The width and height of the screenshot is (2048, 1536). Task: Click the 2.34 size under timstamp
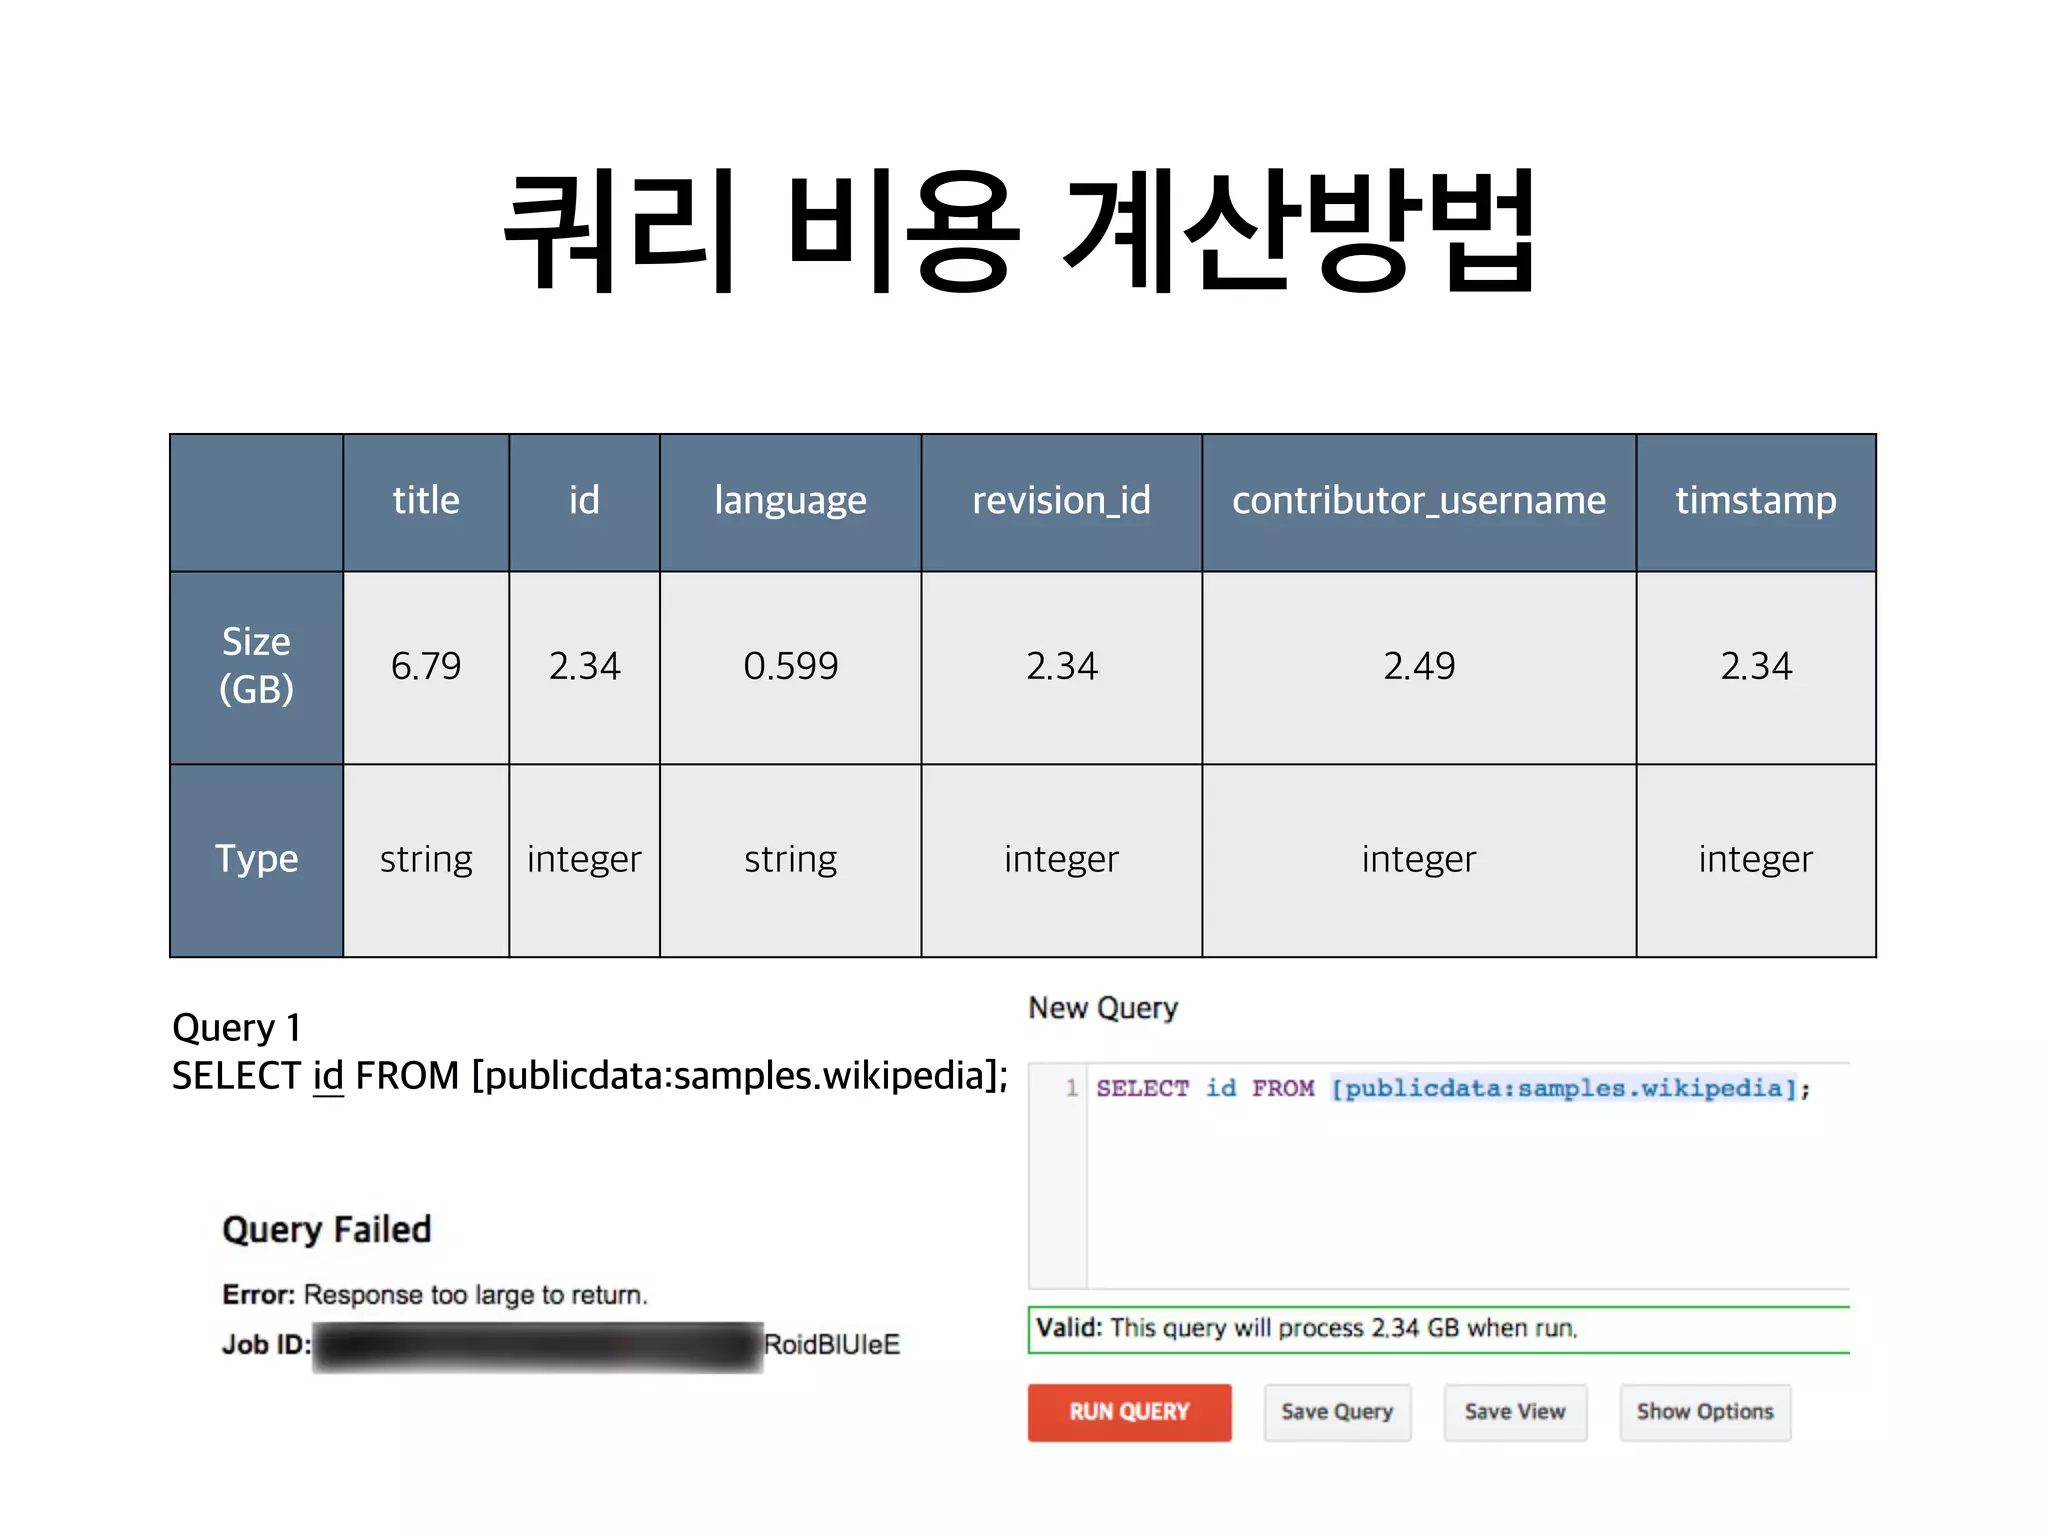click(x=1756, y=666)
